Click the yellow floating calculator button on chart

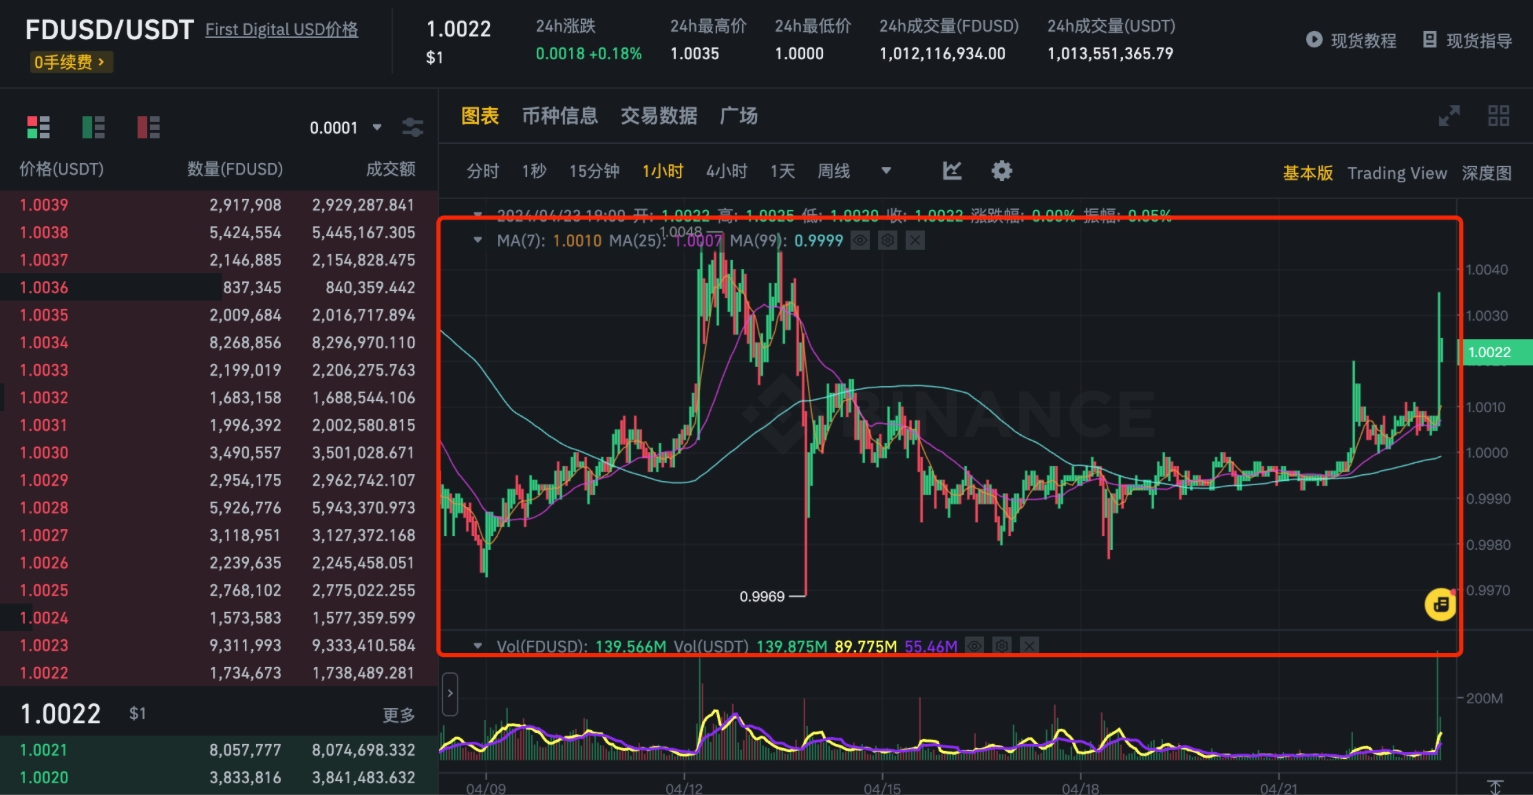tap(1440, 604)
